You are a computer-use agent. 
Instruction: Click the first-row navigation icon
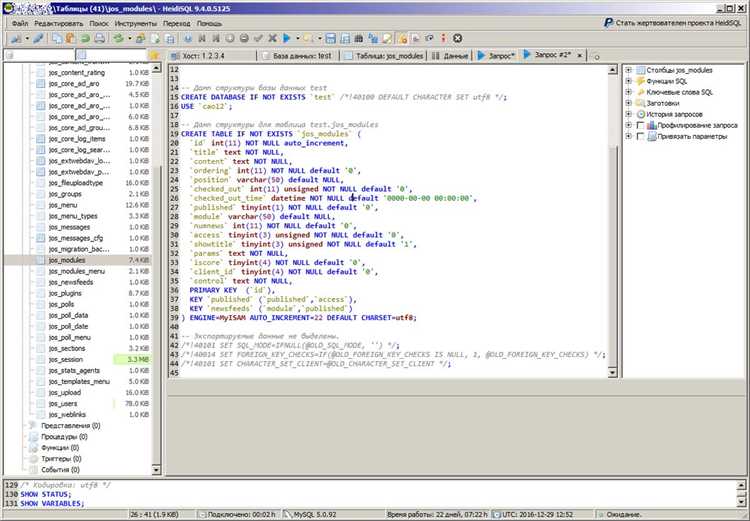(202, 39)
